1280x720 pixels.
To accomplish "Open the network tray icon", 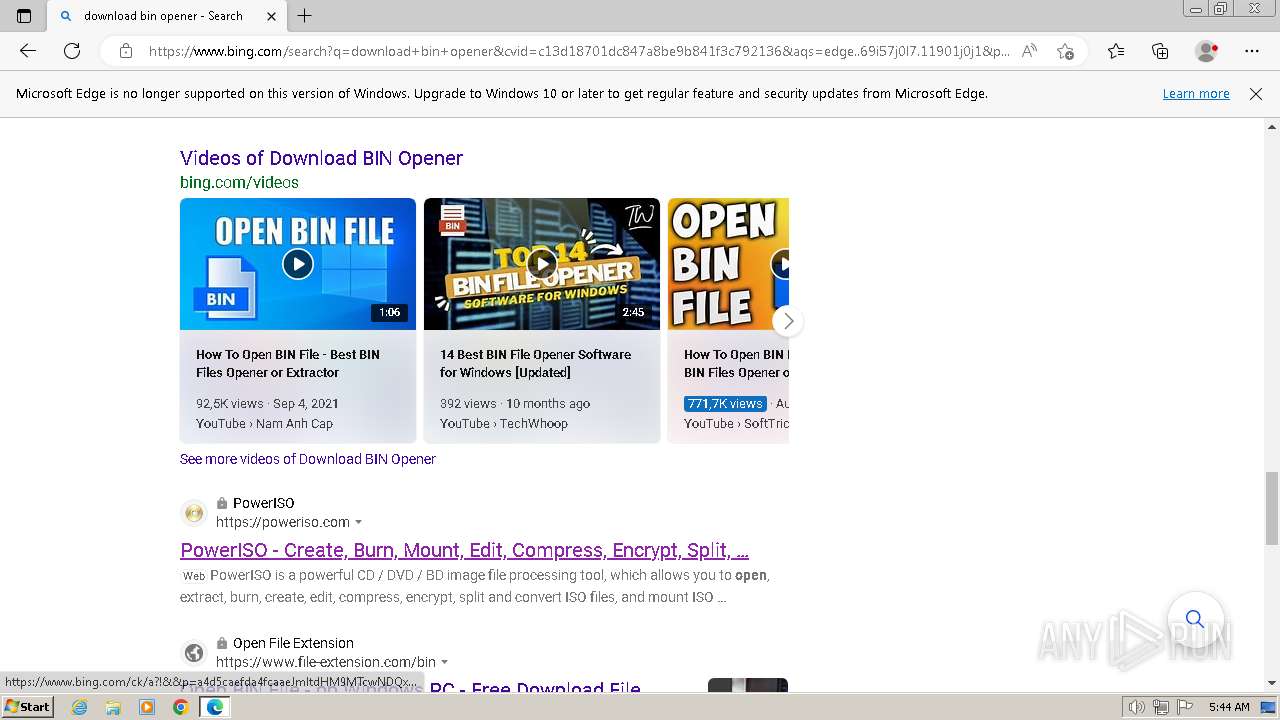I will click(1161, 707).
